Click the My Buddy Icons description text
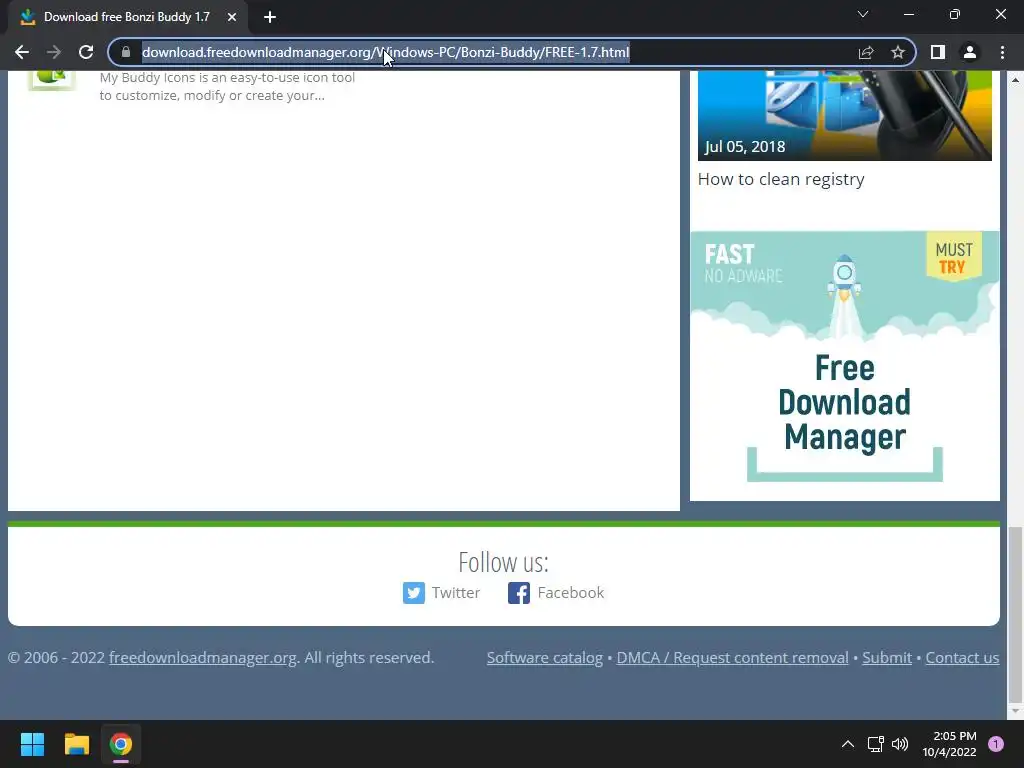The height and width of the screenshot is (768, 1024). (227, 87)
